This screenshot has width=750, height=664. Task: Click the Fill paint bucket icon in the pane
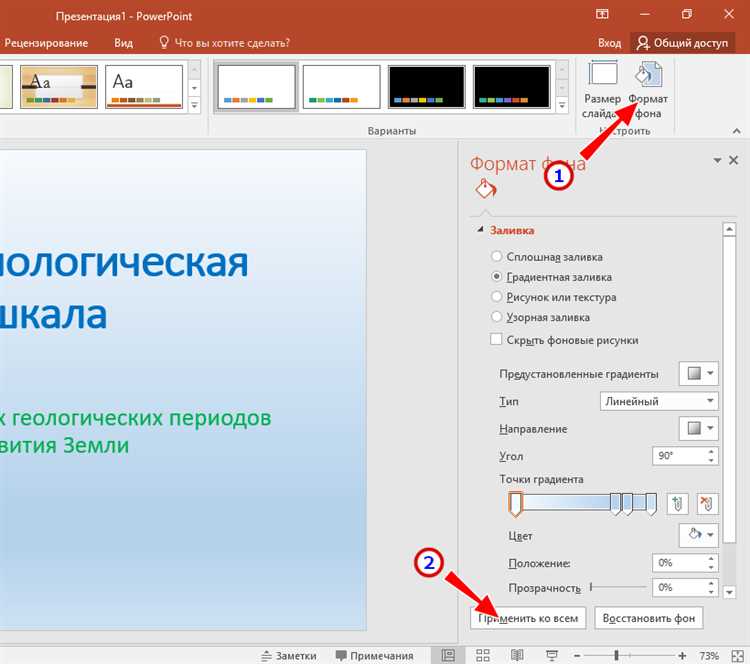pyautogui.click(x=485, y=188)
